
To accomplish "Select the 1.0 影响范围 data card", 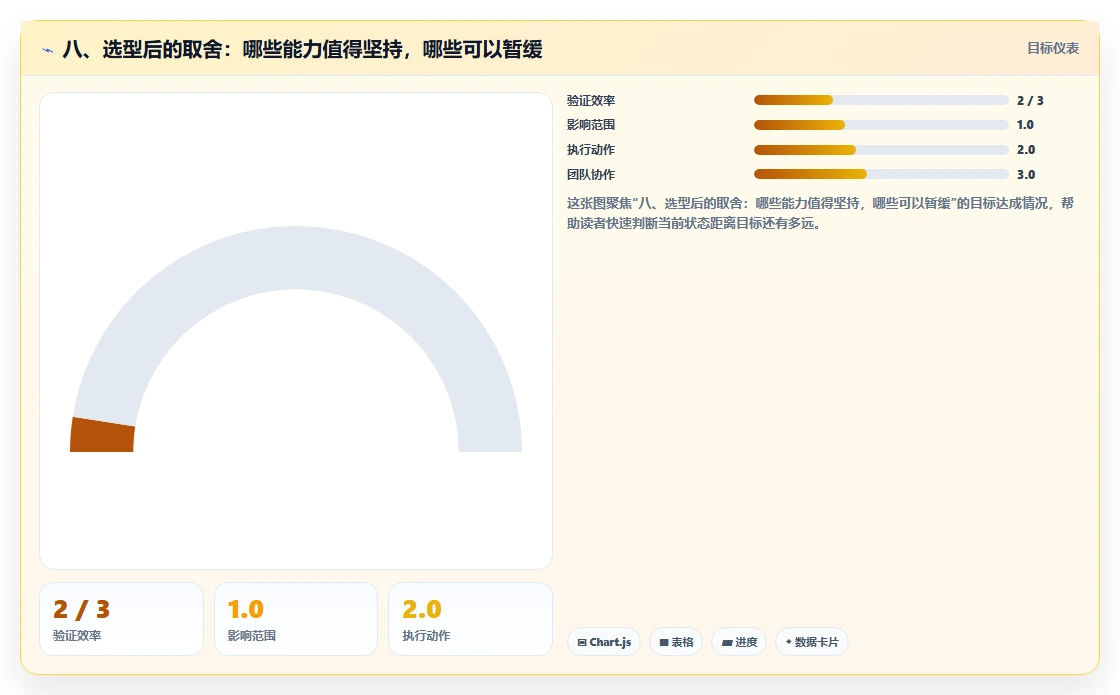I will click(x=296, y=619).
